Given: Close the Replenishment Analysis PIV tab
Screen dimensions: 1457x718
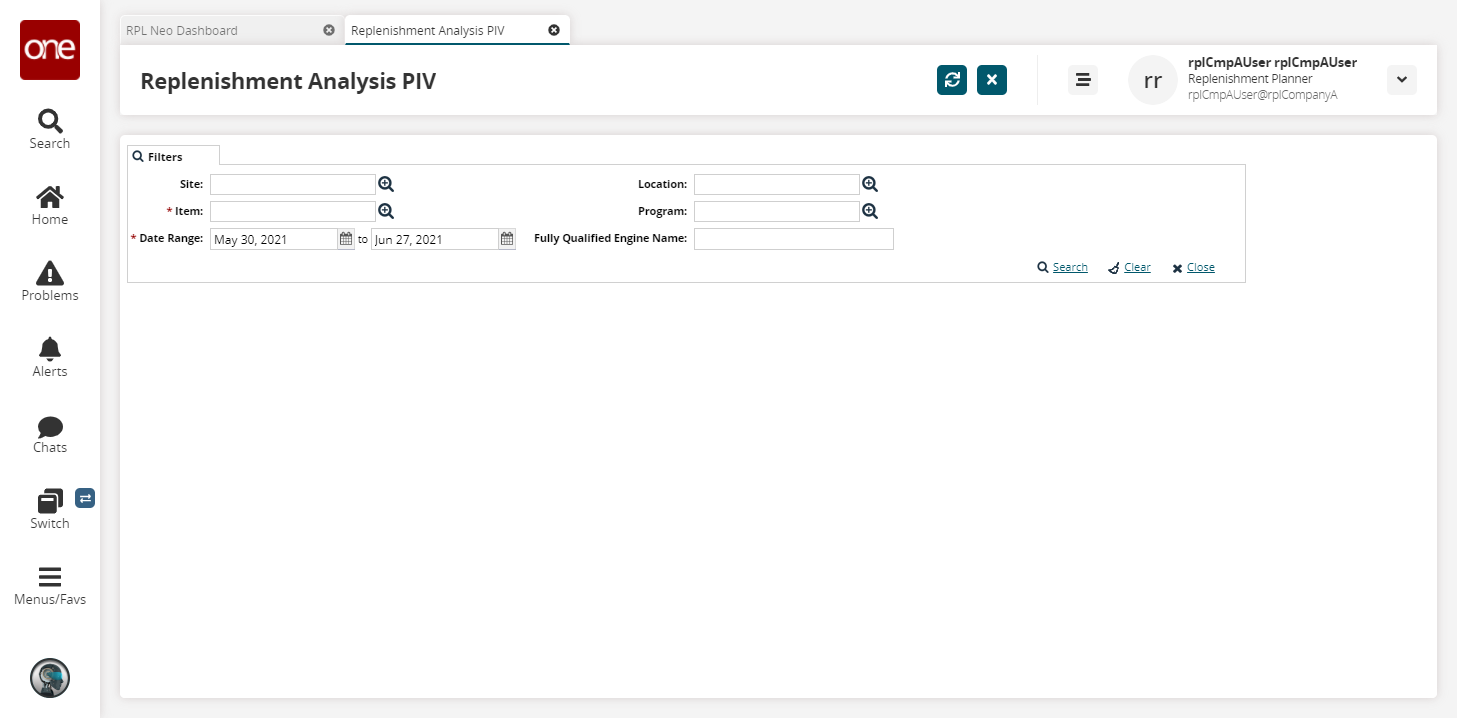Looking at the screenshot, I should point(554,30).
